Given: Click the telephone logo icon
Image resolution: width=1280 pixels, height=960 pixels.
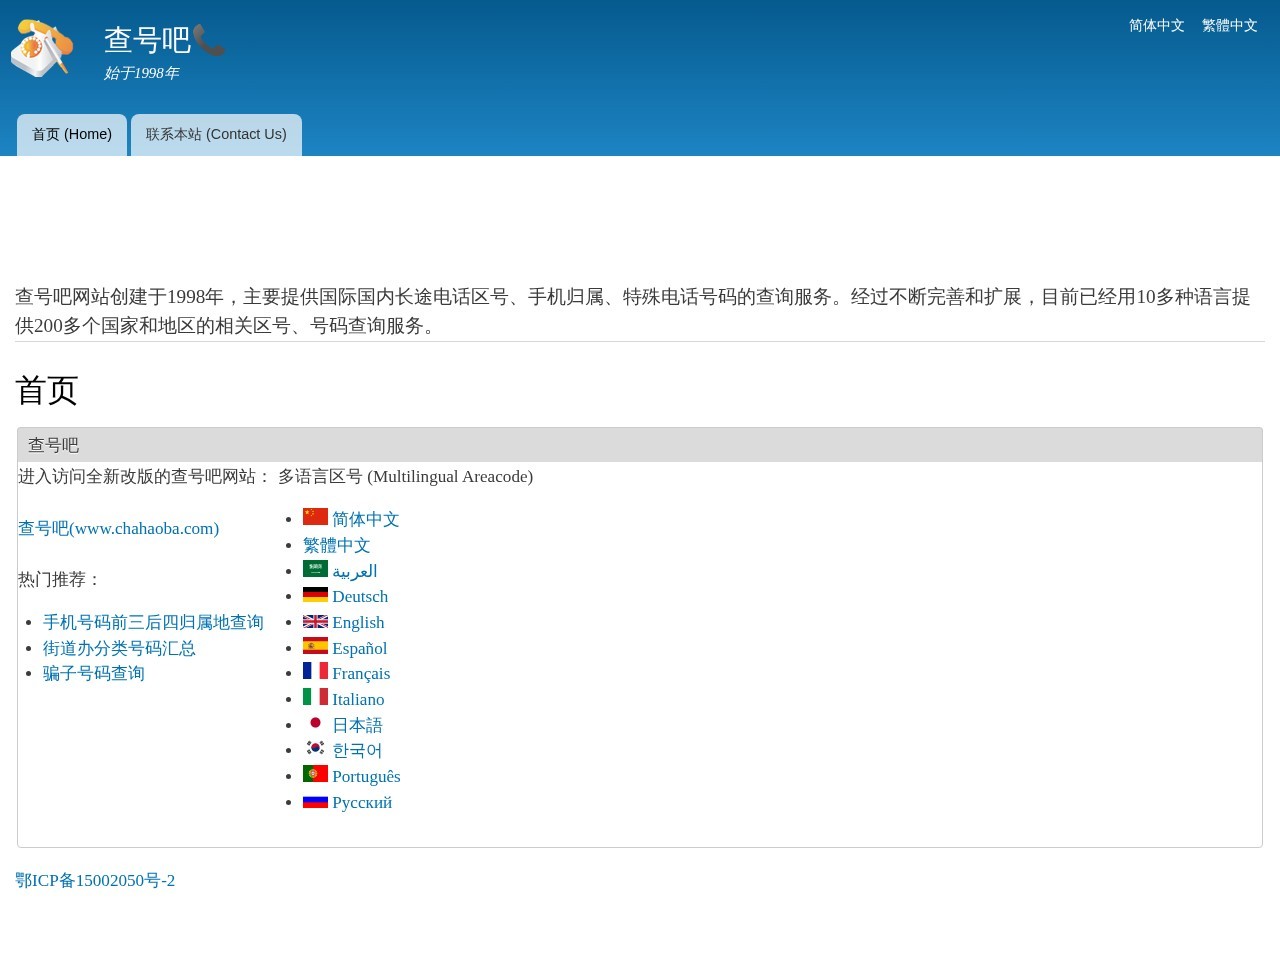Looking at the screenshot, I should (42, 48).
